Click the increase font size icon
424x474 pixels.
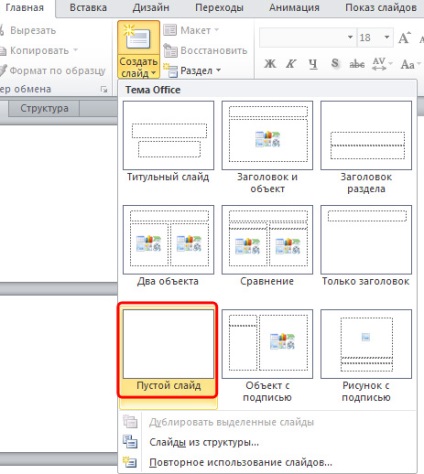click(x=404, y=38)
